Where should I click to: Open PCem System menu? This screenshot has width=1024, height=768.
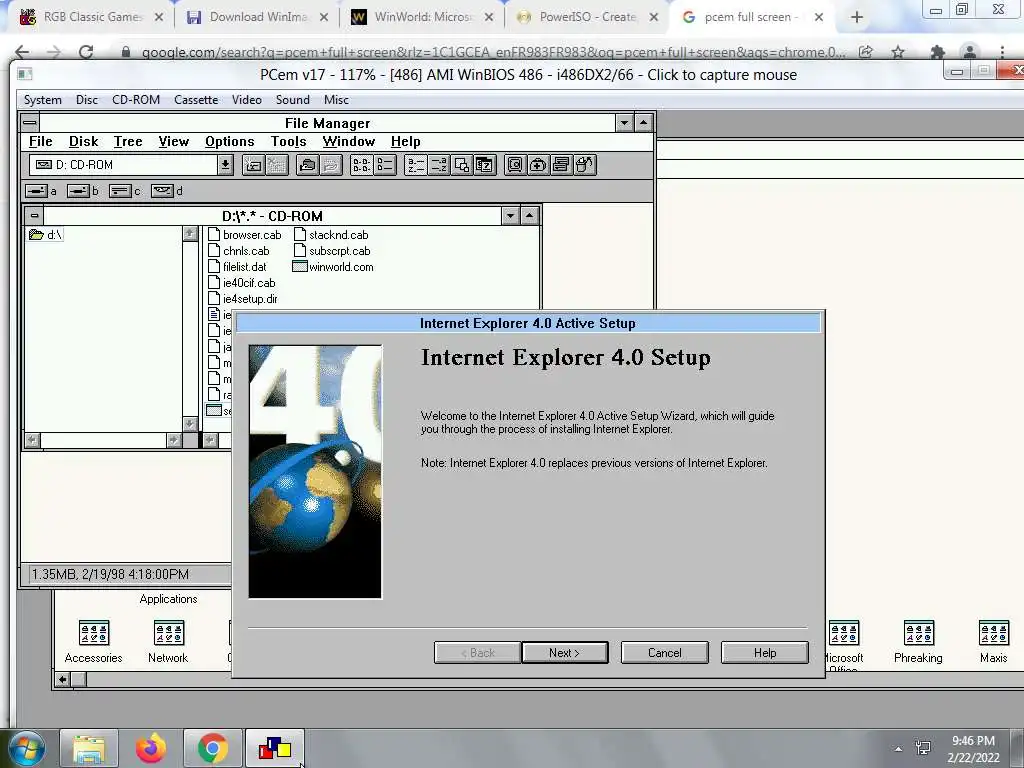click(42, 100)
